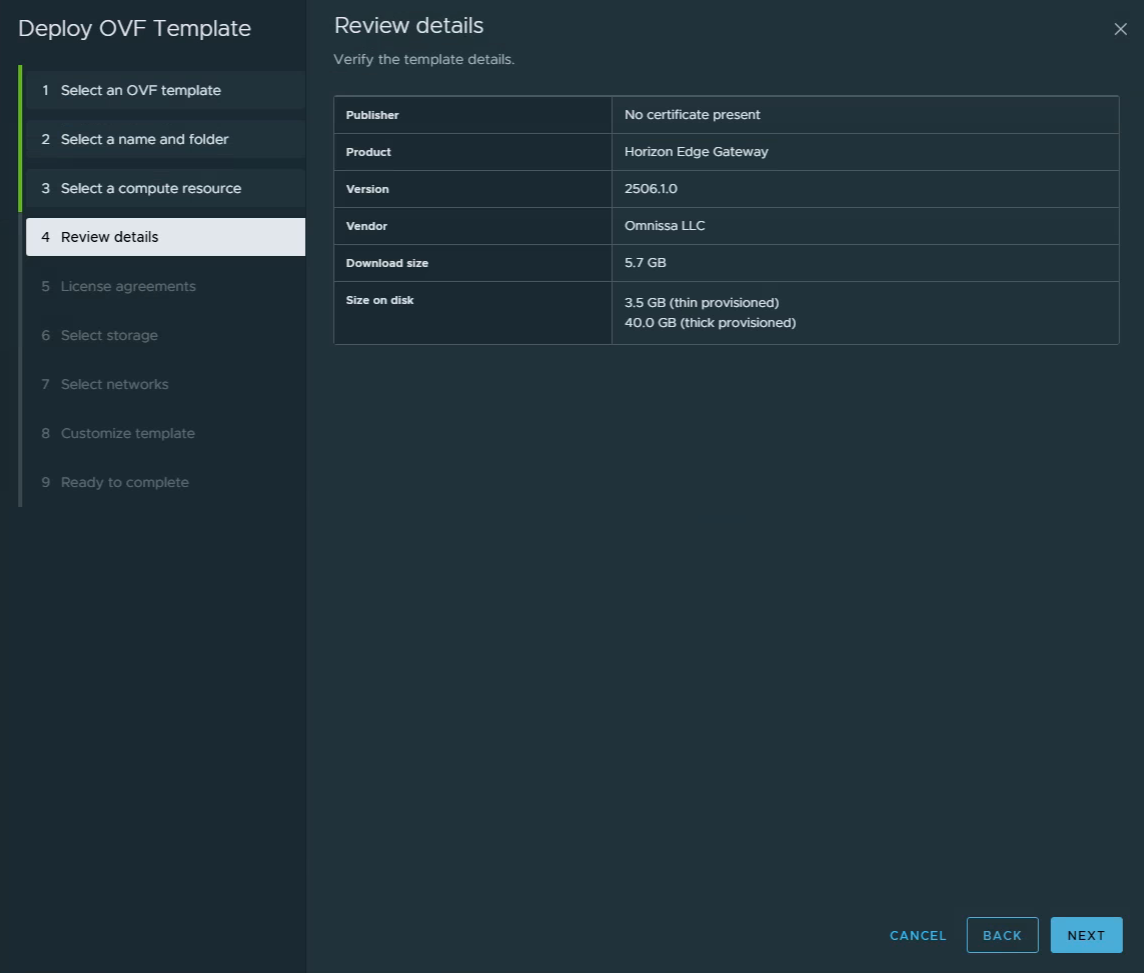Click the 'No certificate present' publisher value
Image resolution: width=1144 pixels, height=973 pixels.
pos(692,115)
